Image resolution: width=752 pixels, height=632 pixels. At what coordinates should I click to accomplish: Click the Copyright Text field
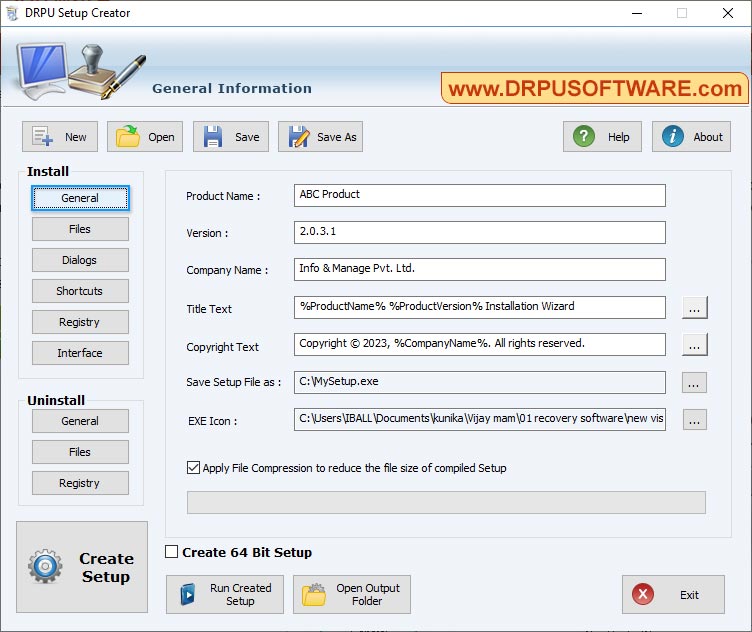[480, 345]
